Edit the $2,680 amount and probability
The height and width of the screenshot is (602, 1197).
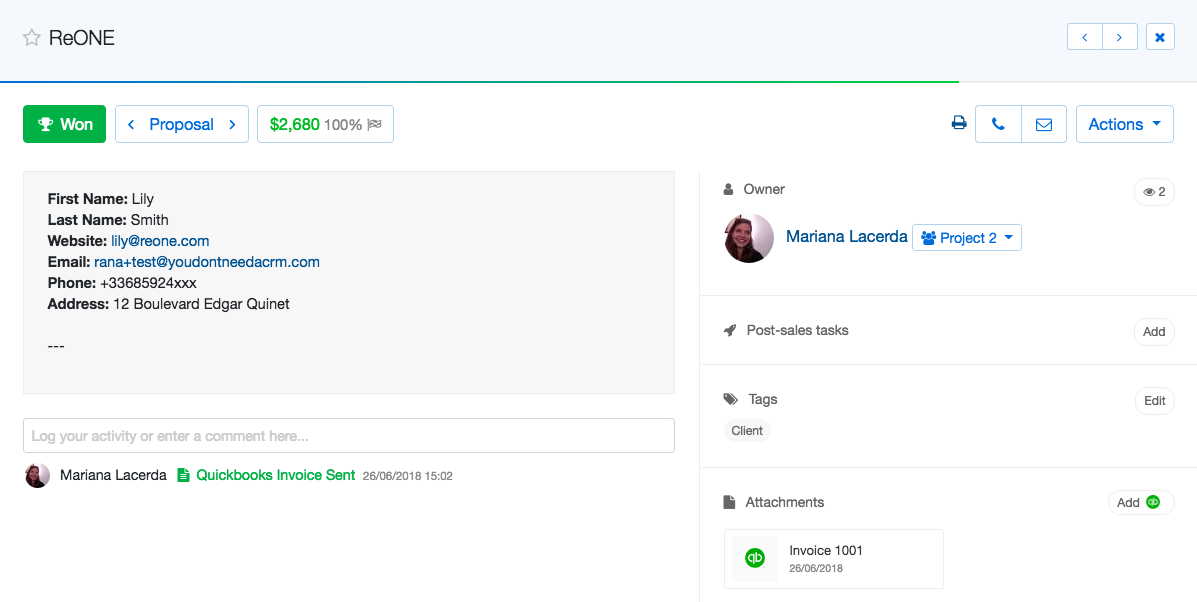tap(325, 124)
